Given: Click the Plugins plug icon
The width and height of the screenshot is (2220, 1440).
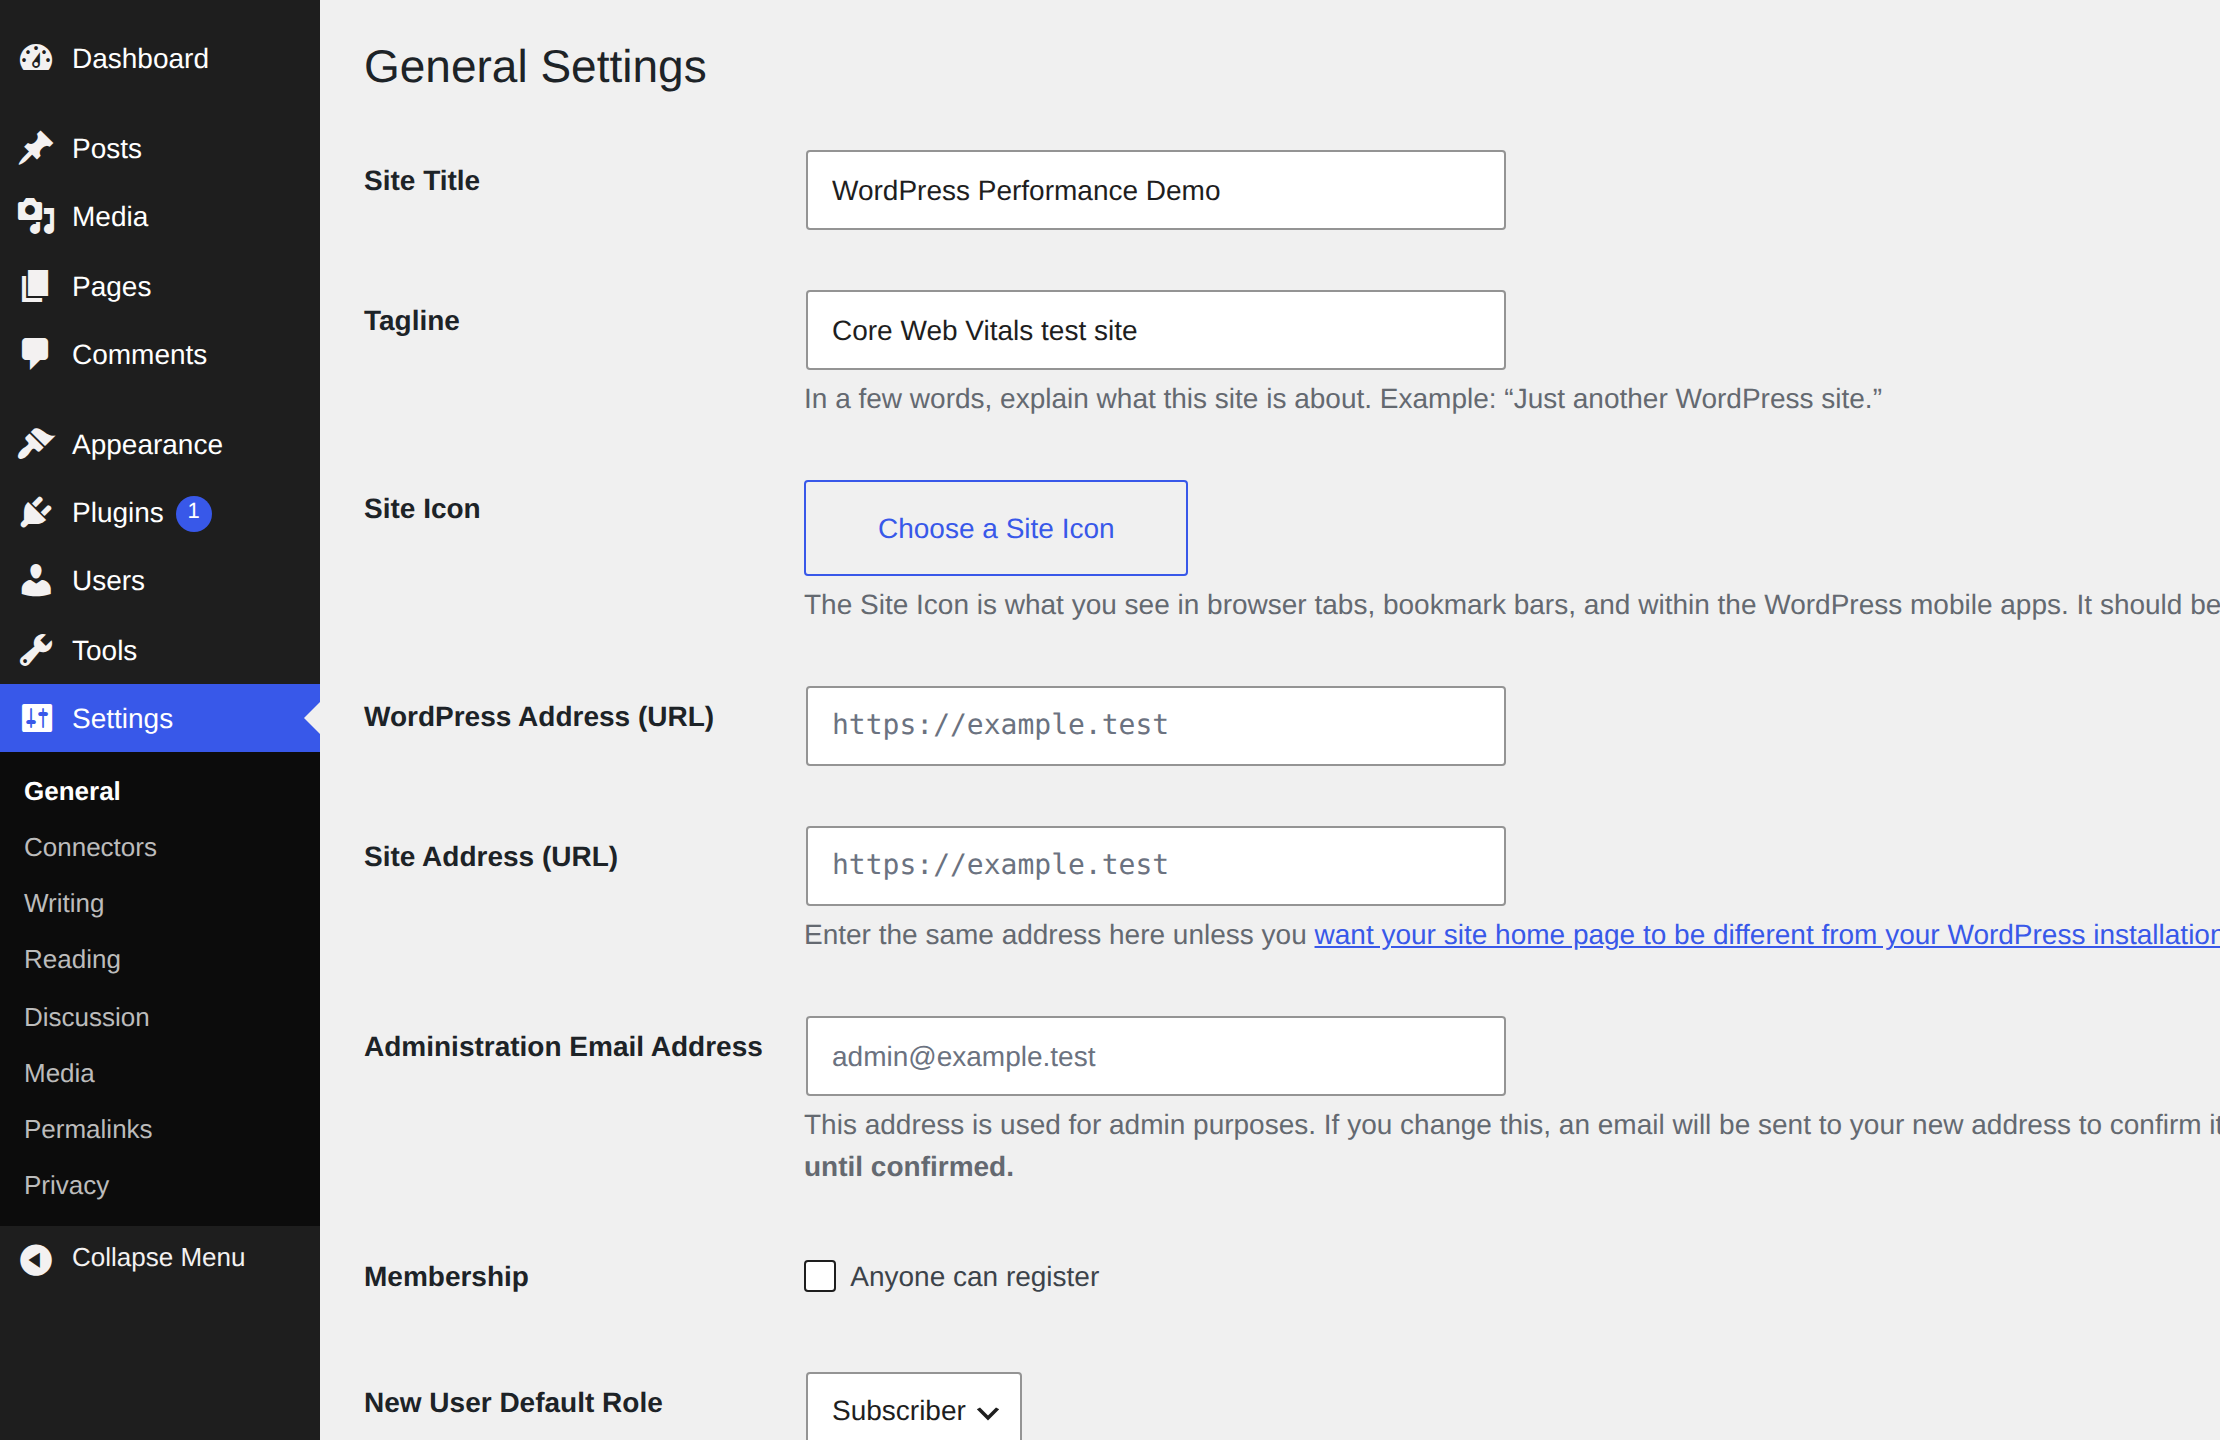Looking at the screenshot, I should click(36, 513).
